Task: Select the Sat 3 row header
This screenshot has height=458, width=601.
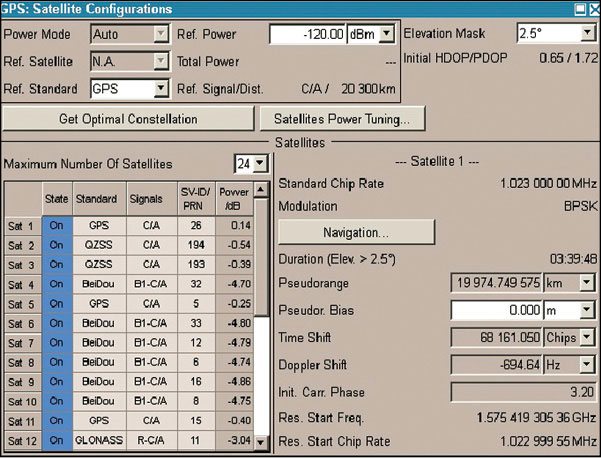Action: coord(21,265)
